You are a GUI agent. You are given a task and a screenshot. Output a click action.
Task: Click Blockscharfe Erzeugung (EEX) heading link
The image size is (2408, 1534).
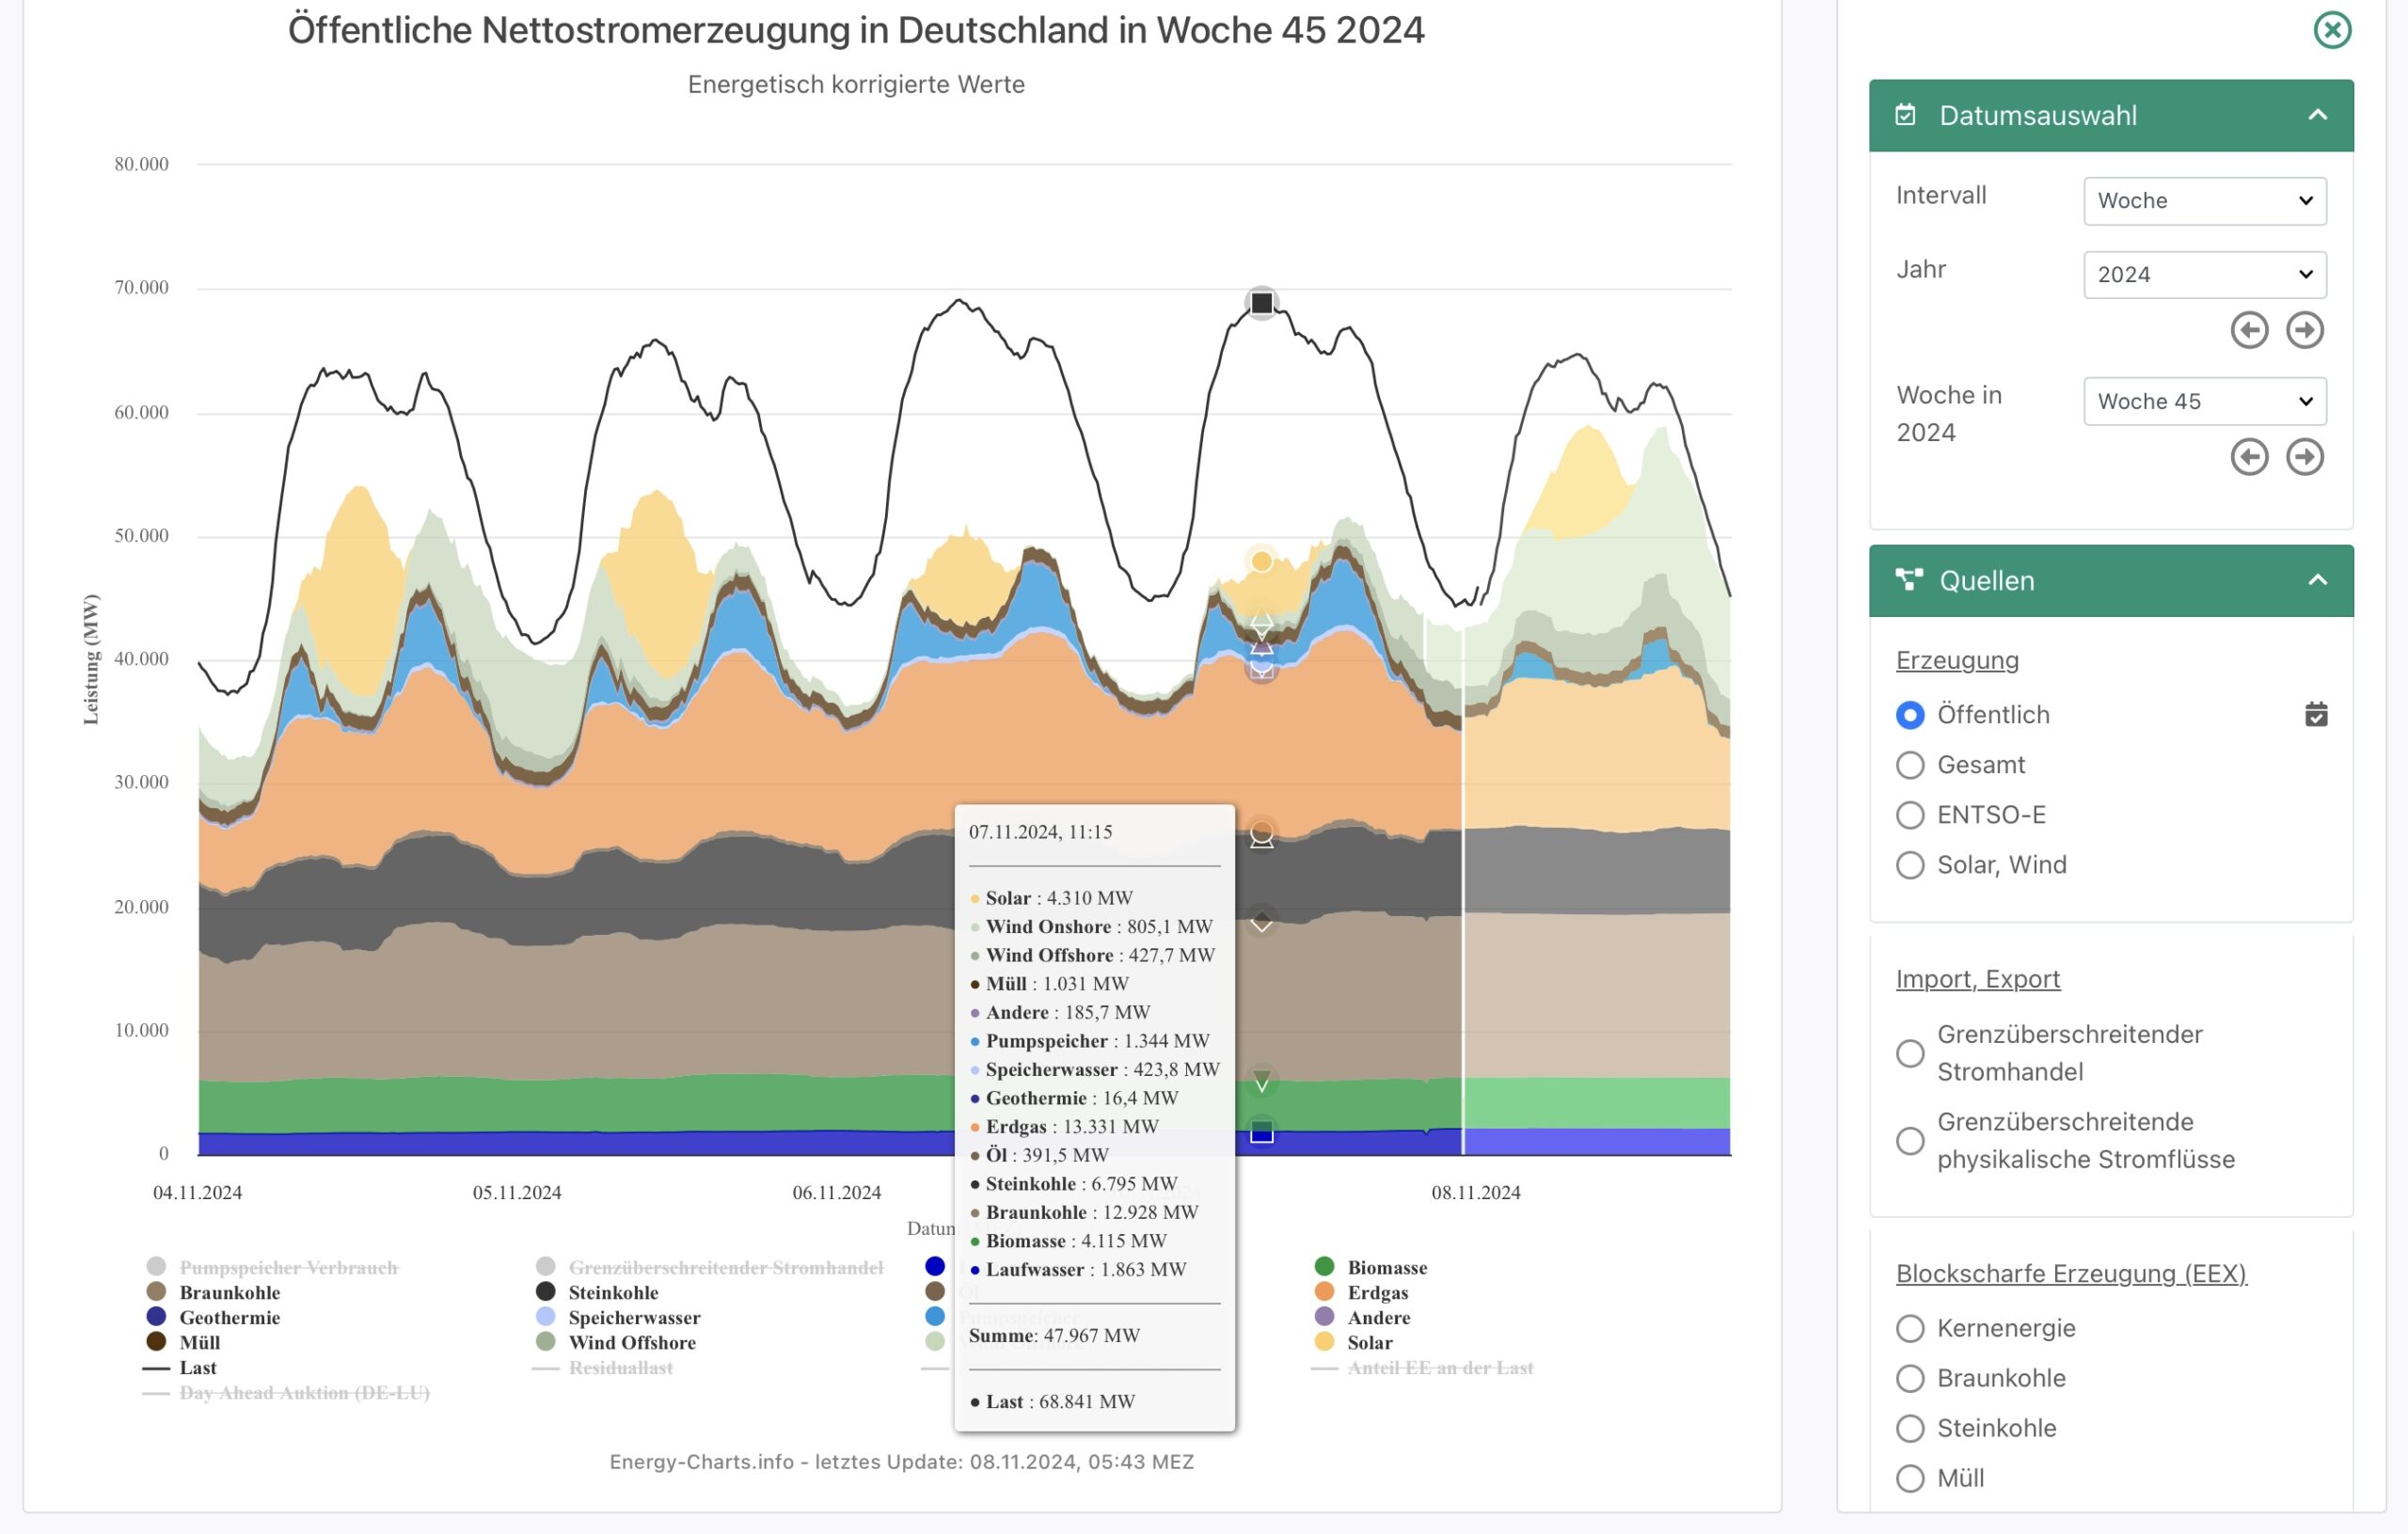click(2070, 1273)
